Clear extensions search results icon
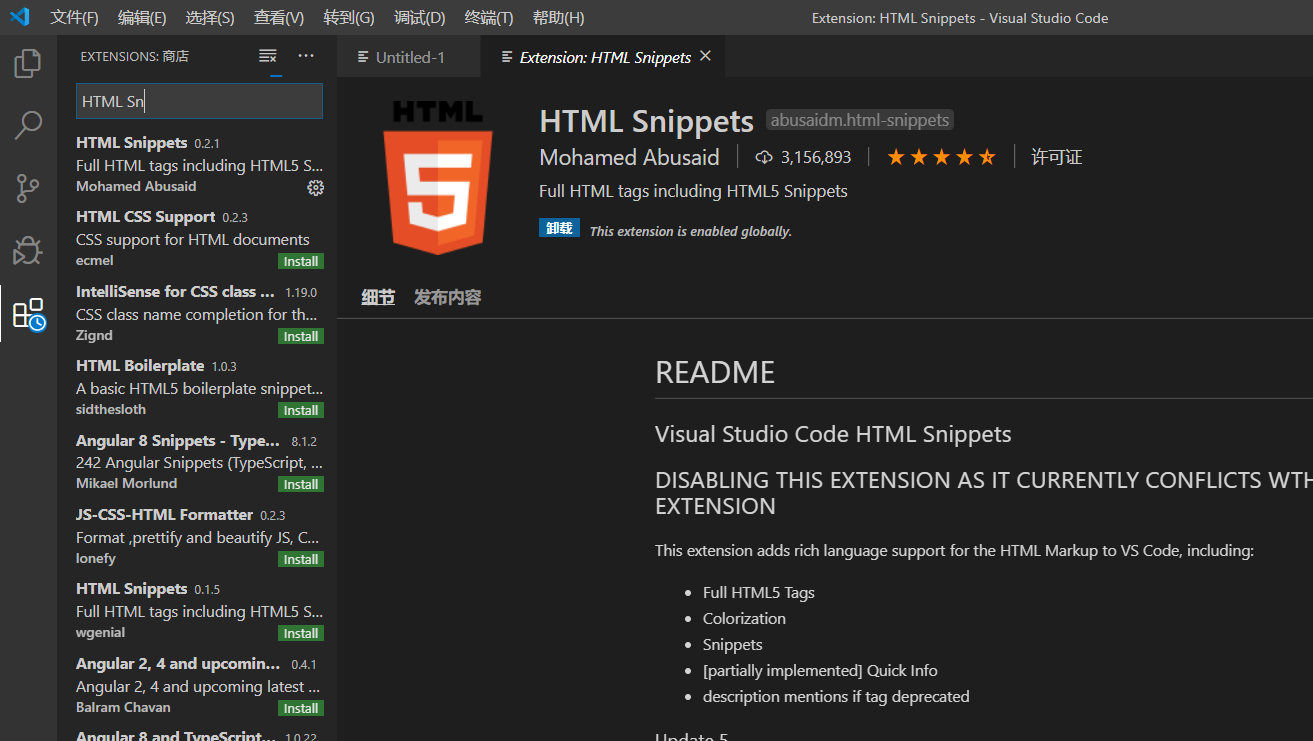The image size is (1313, 741). click(x=267, y=56)
